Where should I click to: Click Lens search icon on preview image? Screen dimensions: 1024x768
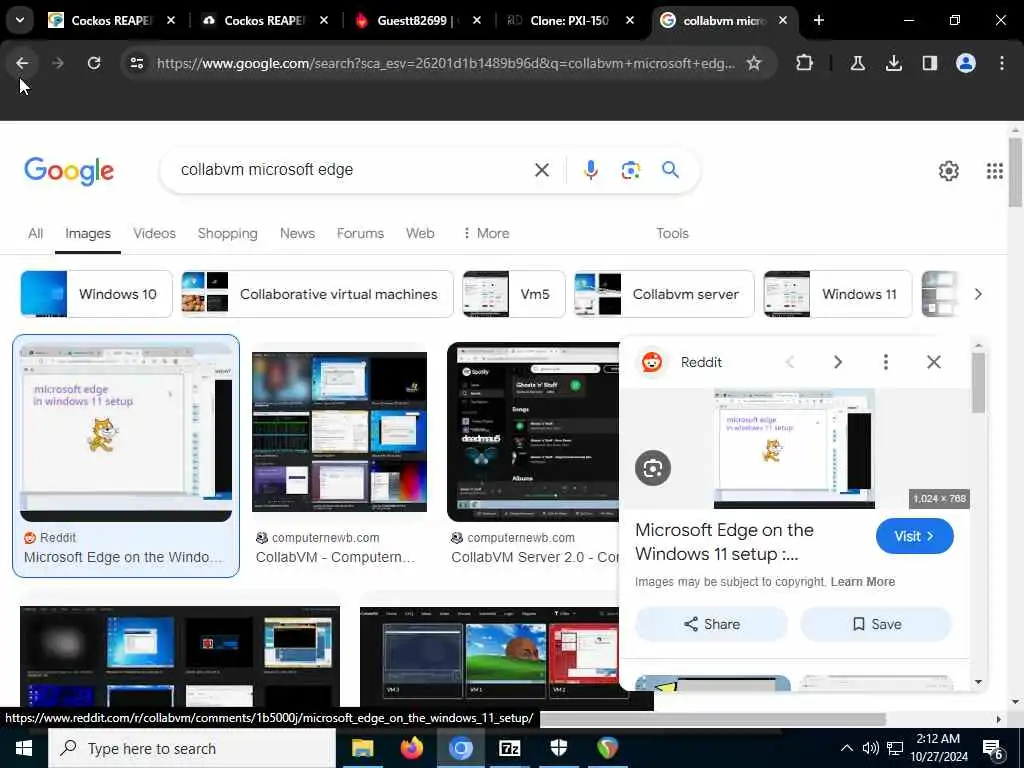pos(652,468)
